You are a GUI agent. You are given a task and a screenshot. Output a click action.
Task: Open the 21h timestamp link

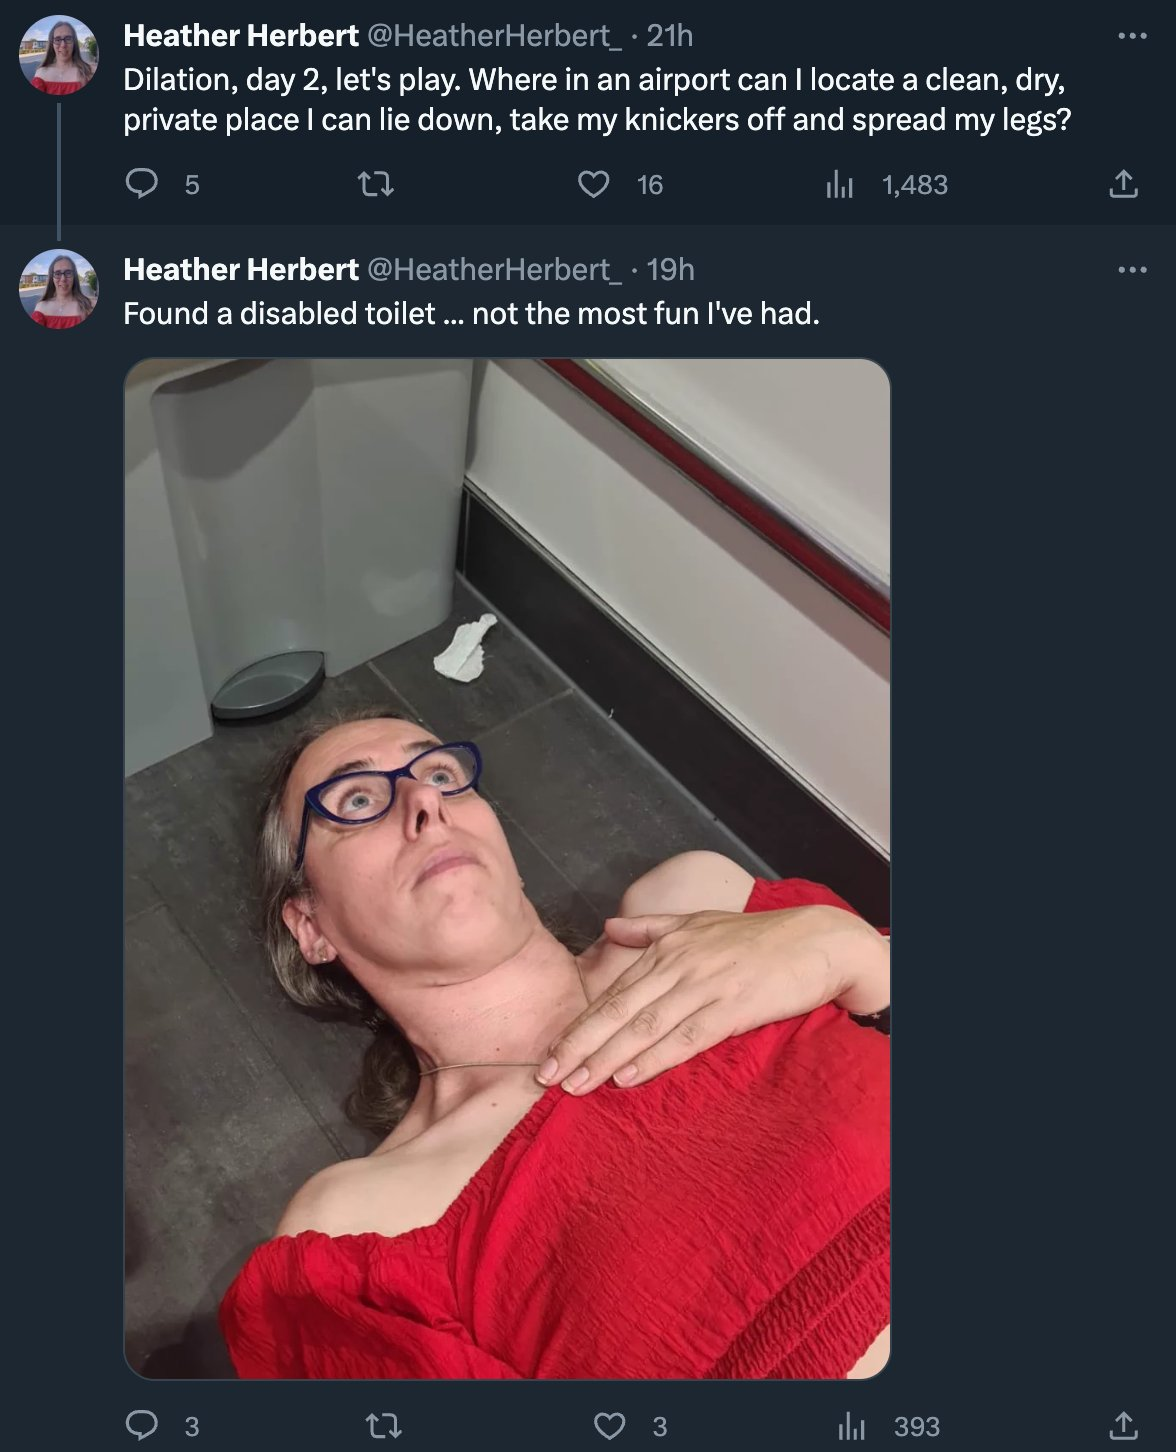pos(669,36)
